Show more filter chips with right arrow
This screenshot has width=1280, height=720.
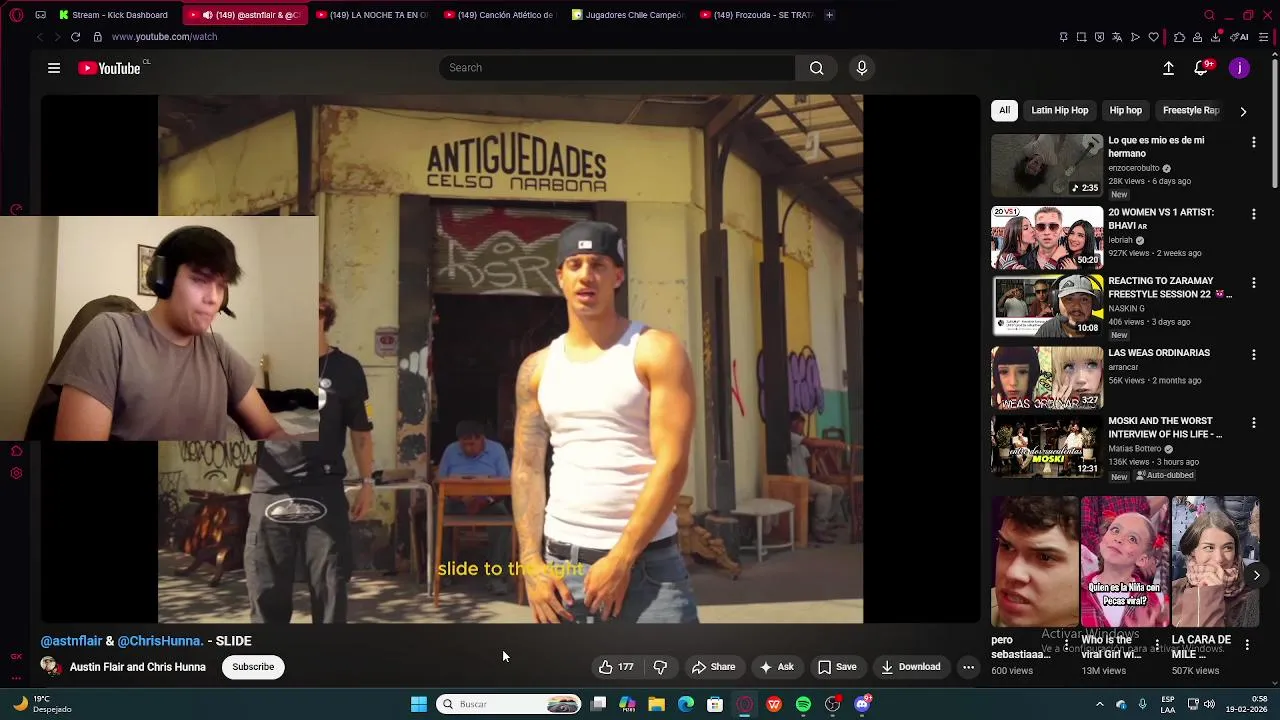pos(1243,111)
